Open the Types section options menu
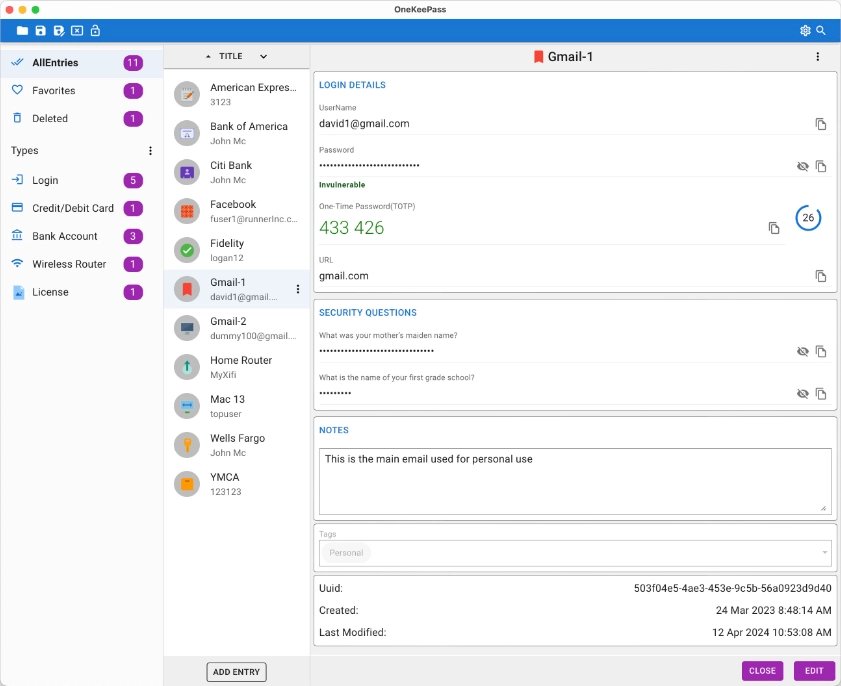 [150, 151]
